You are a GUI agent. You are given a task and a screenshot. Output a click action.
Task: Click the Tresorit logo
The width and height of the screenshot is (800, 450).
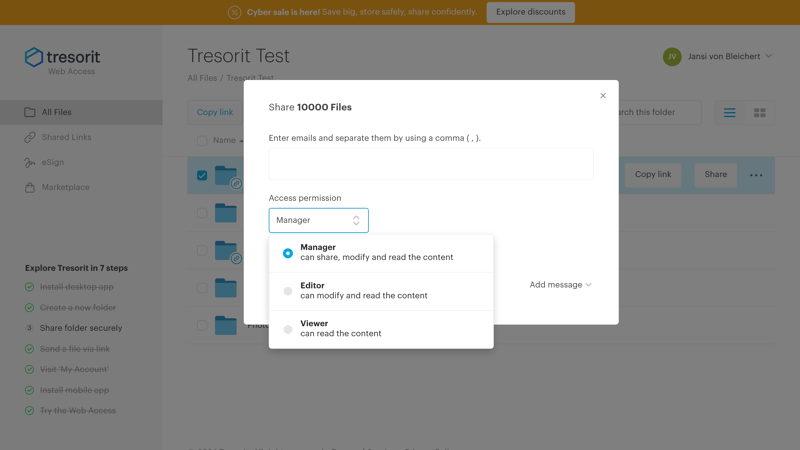point(62,61)
